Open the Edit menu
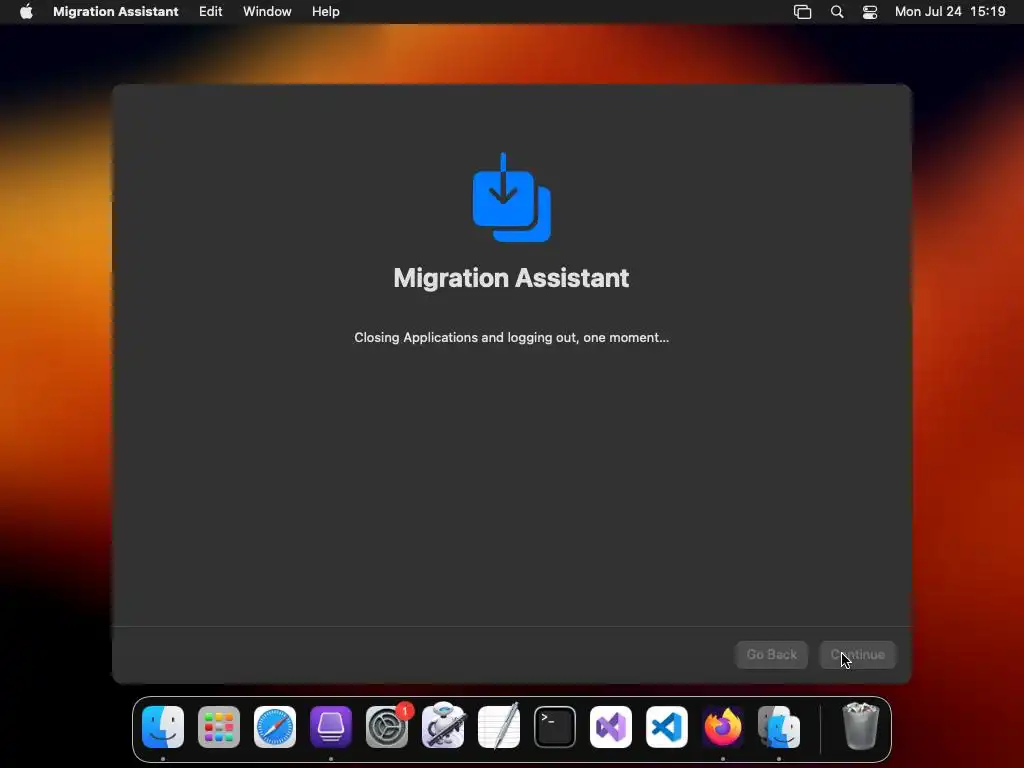1024x768 pixels. coord(210,12)
